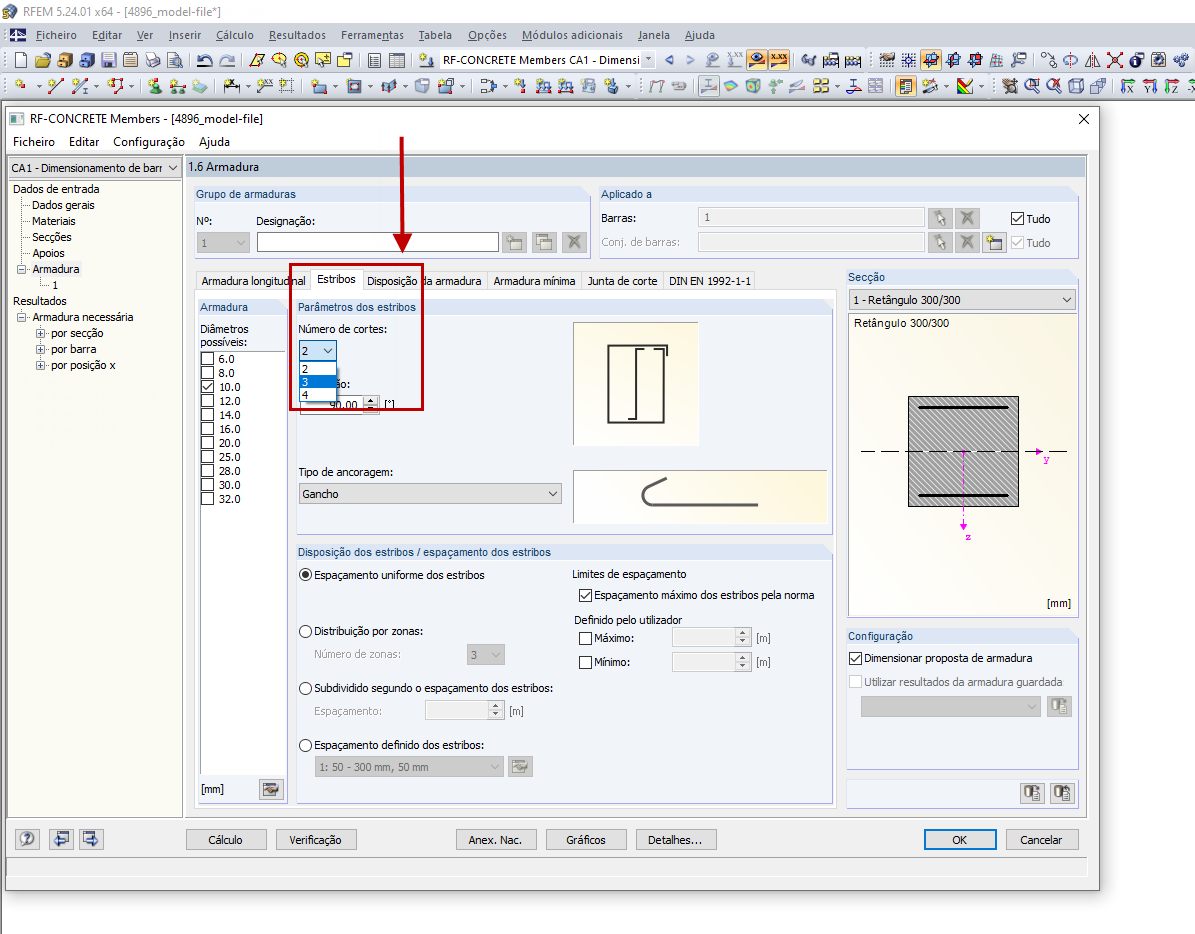Open rebar diameter library below diameters list
This screenshot has width=1195, height=934.
(271, 789)
